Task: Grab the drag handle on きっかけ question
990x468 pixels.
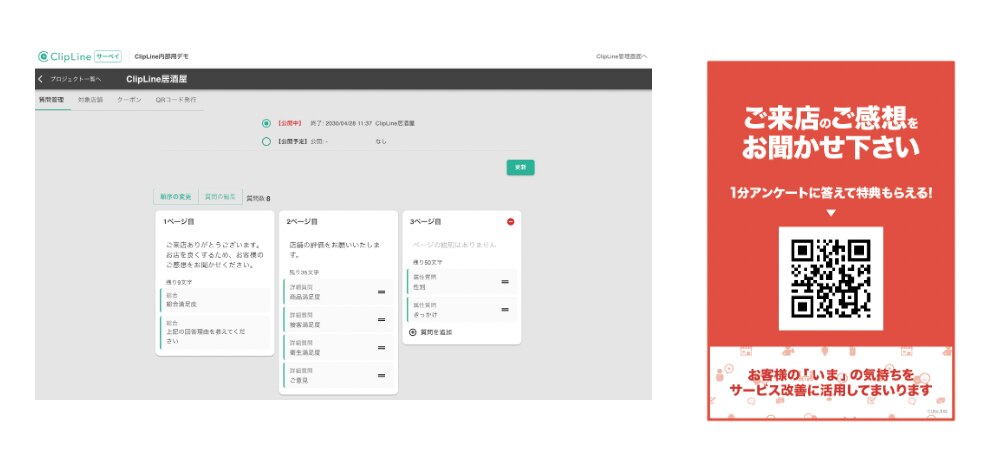Action: pos(505,309)
